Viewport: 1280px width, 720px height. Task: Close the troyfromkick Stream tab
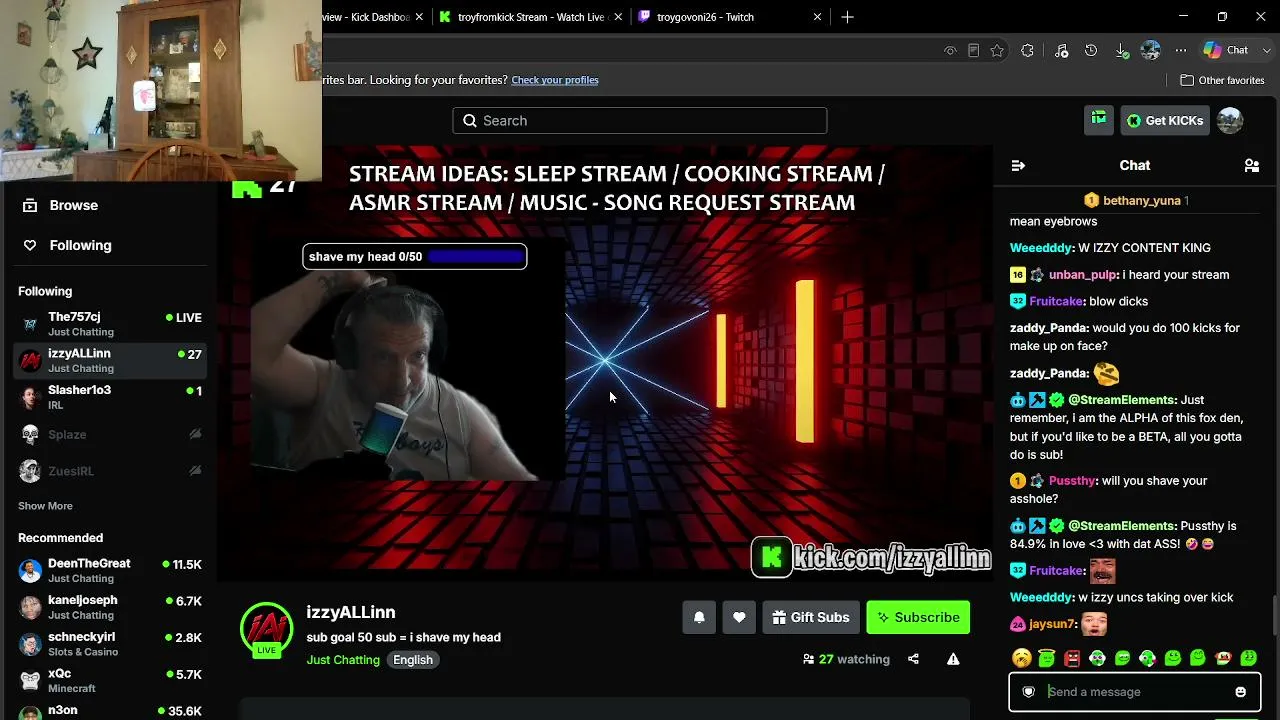pyautogui.click(x=619, y=17)
